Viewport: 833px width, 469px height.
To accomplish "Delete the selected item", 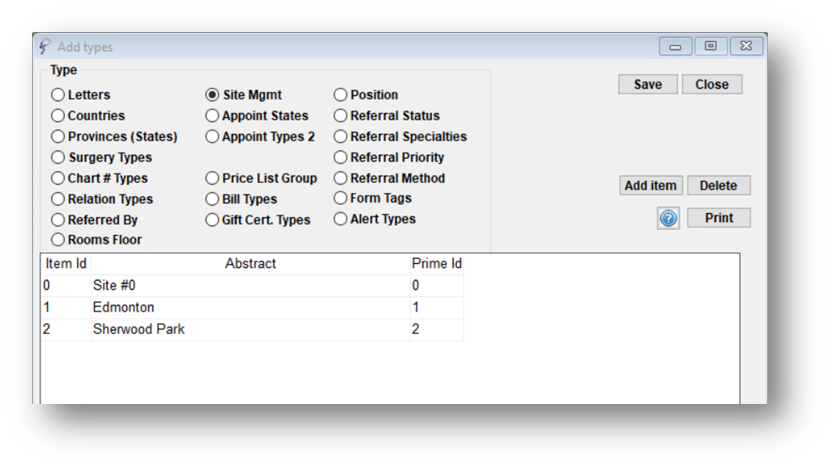I will point(718,185).
